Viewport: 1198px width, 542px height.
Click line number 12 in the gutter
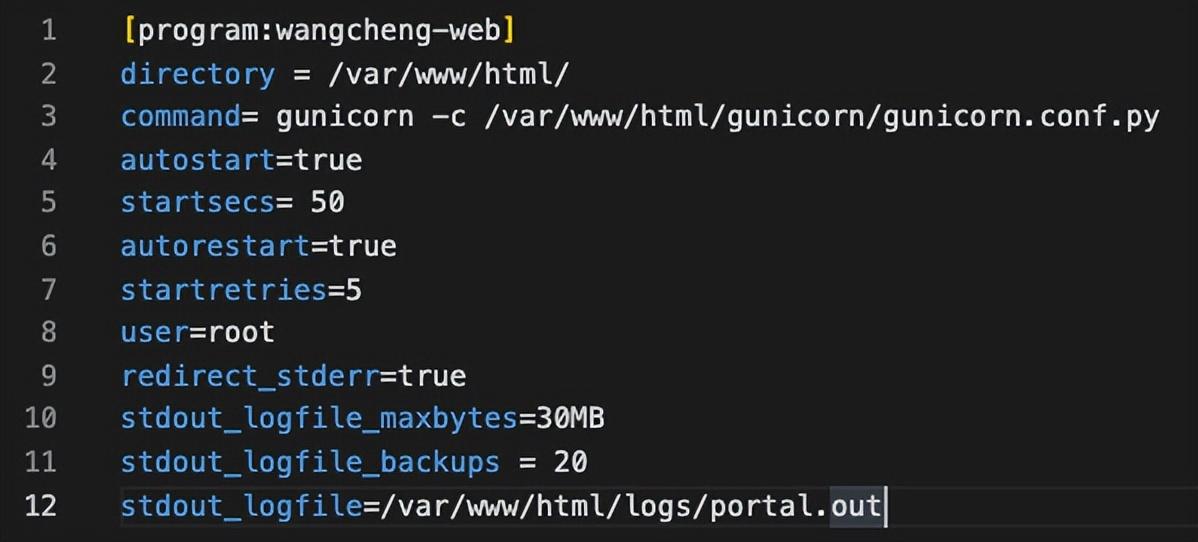40,505
